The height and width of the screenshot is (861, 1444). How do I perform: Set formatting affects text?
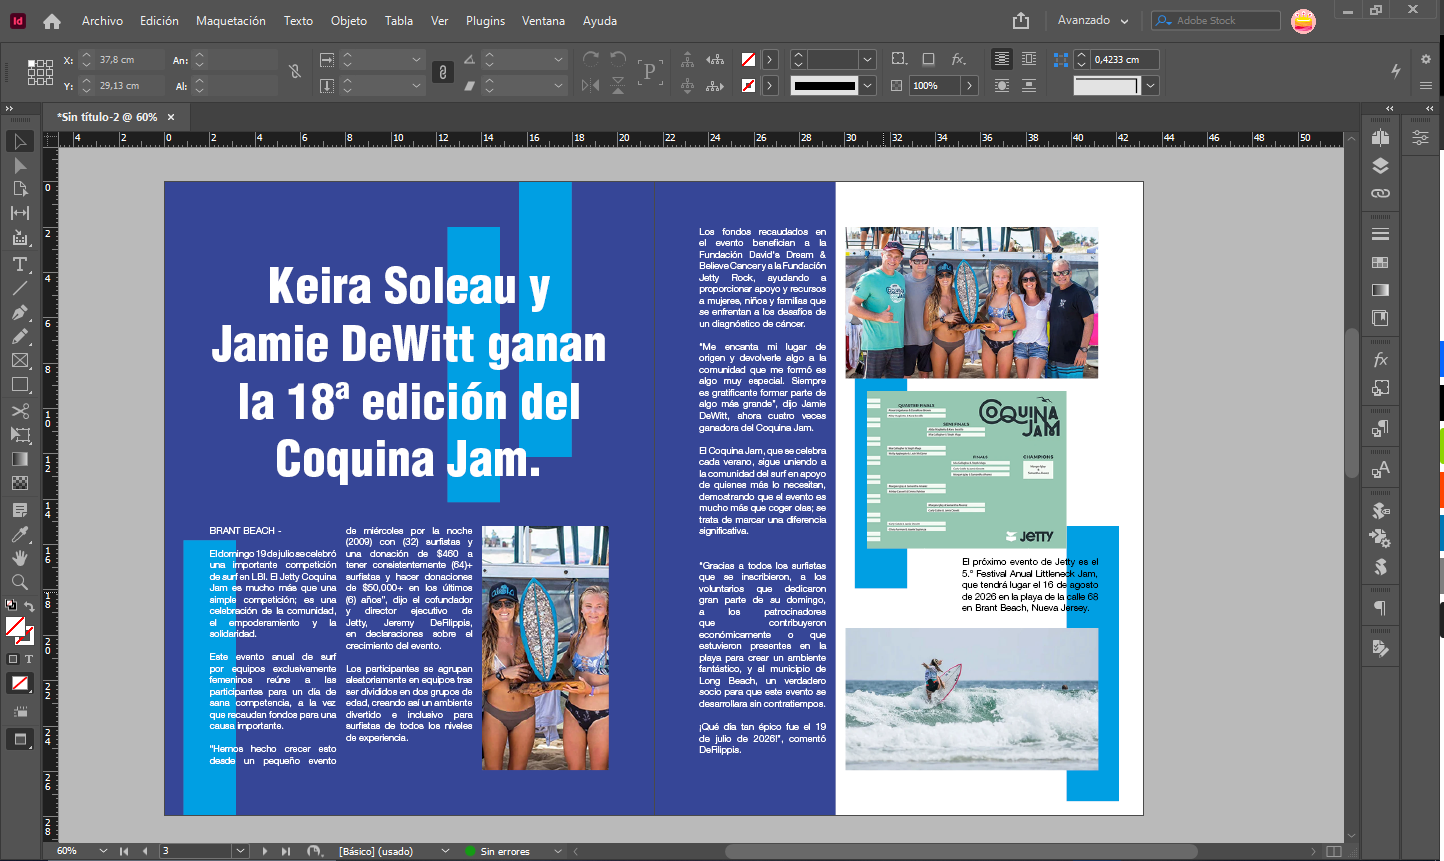click(28, 659)
